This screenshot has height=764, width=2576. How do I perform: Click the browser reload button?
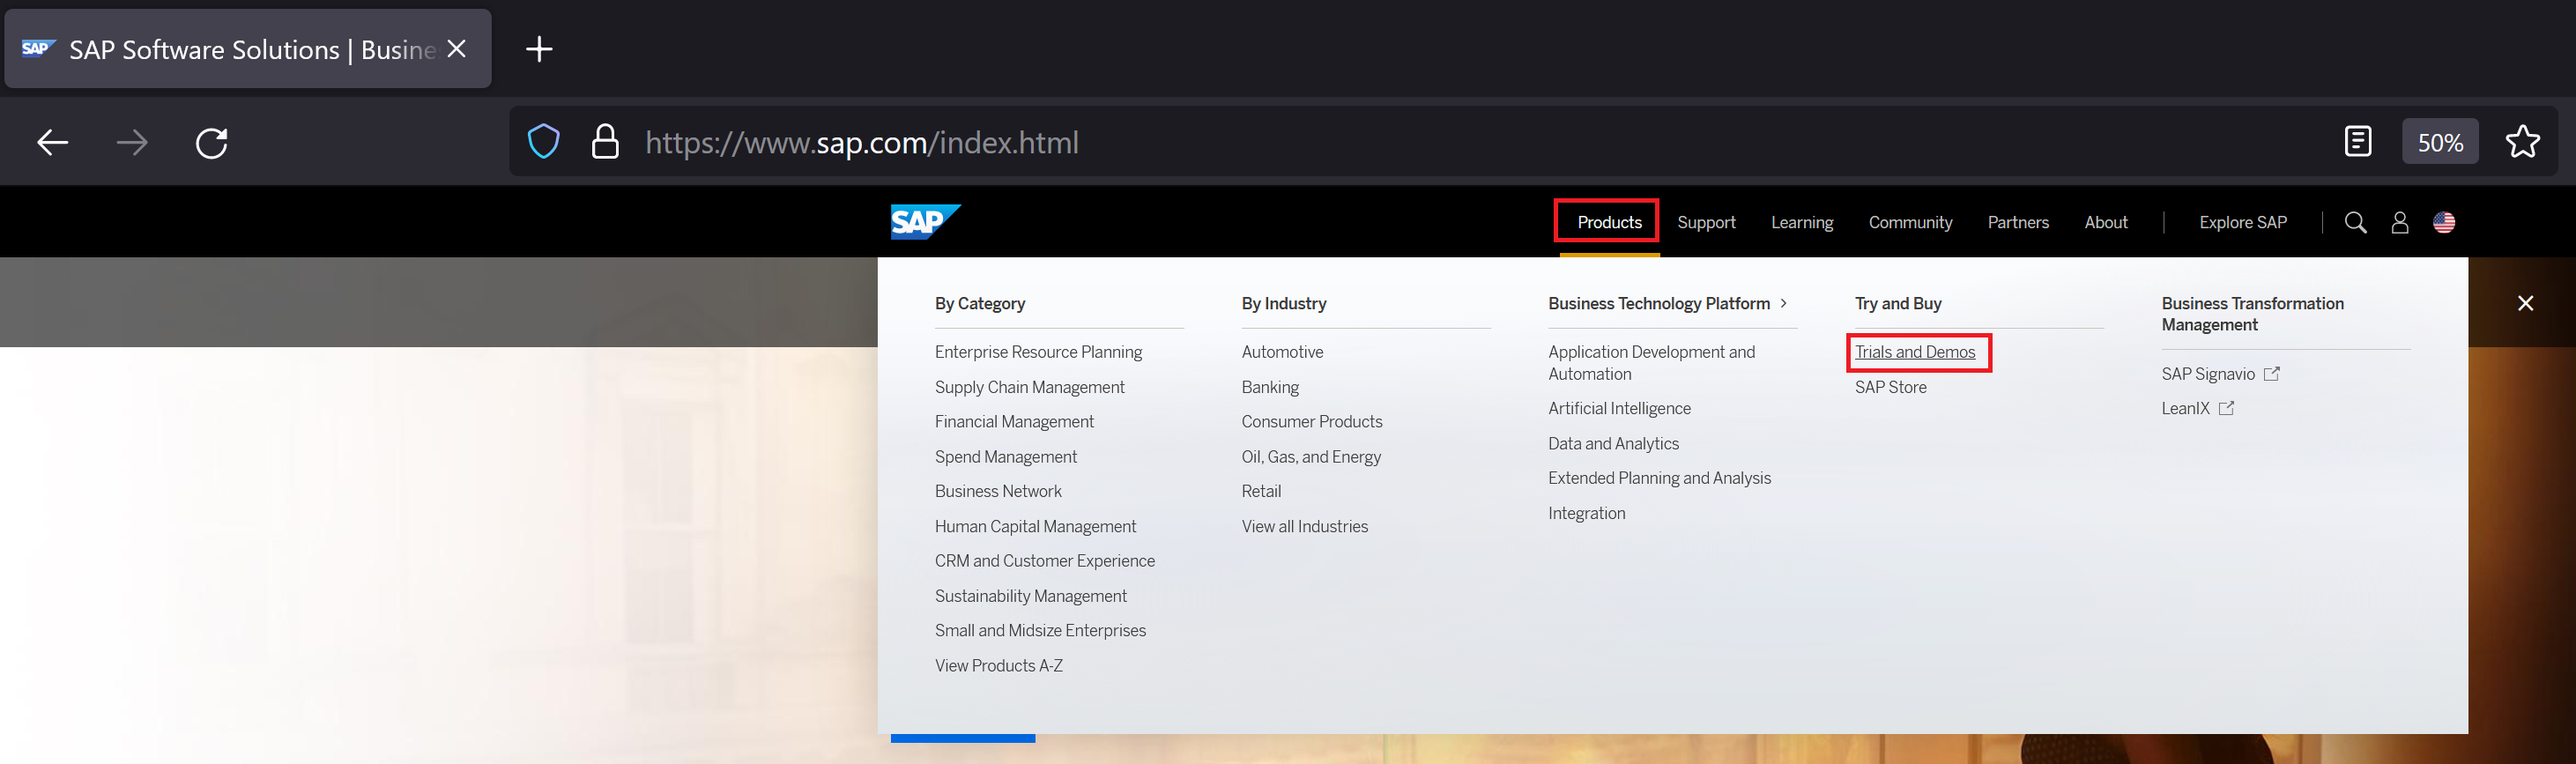coord(212,143)
